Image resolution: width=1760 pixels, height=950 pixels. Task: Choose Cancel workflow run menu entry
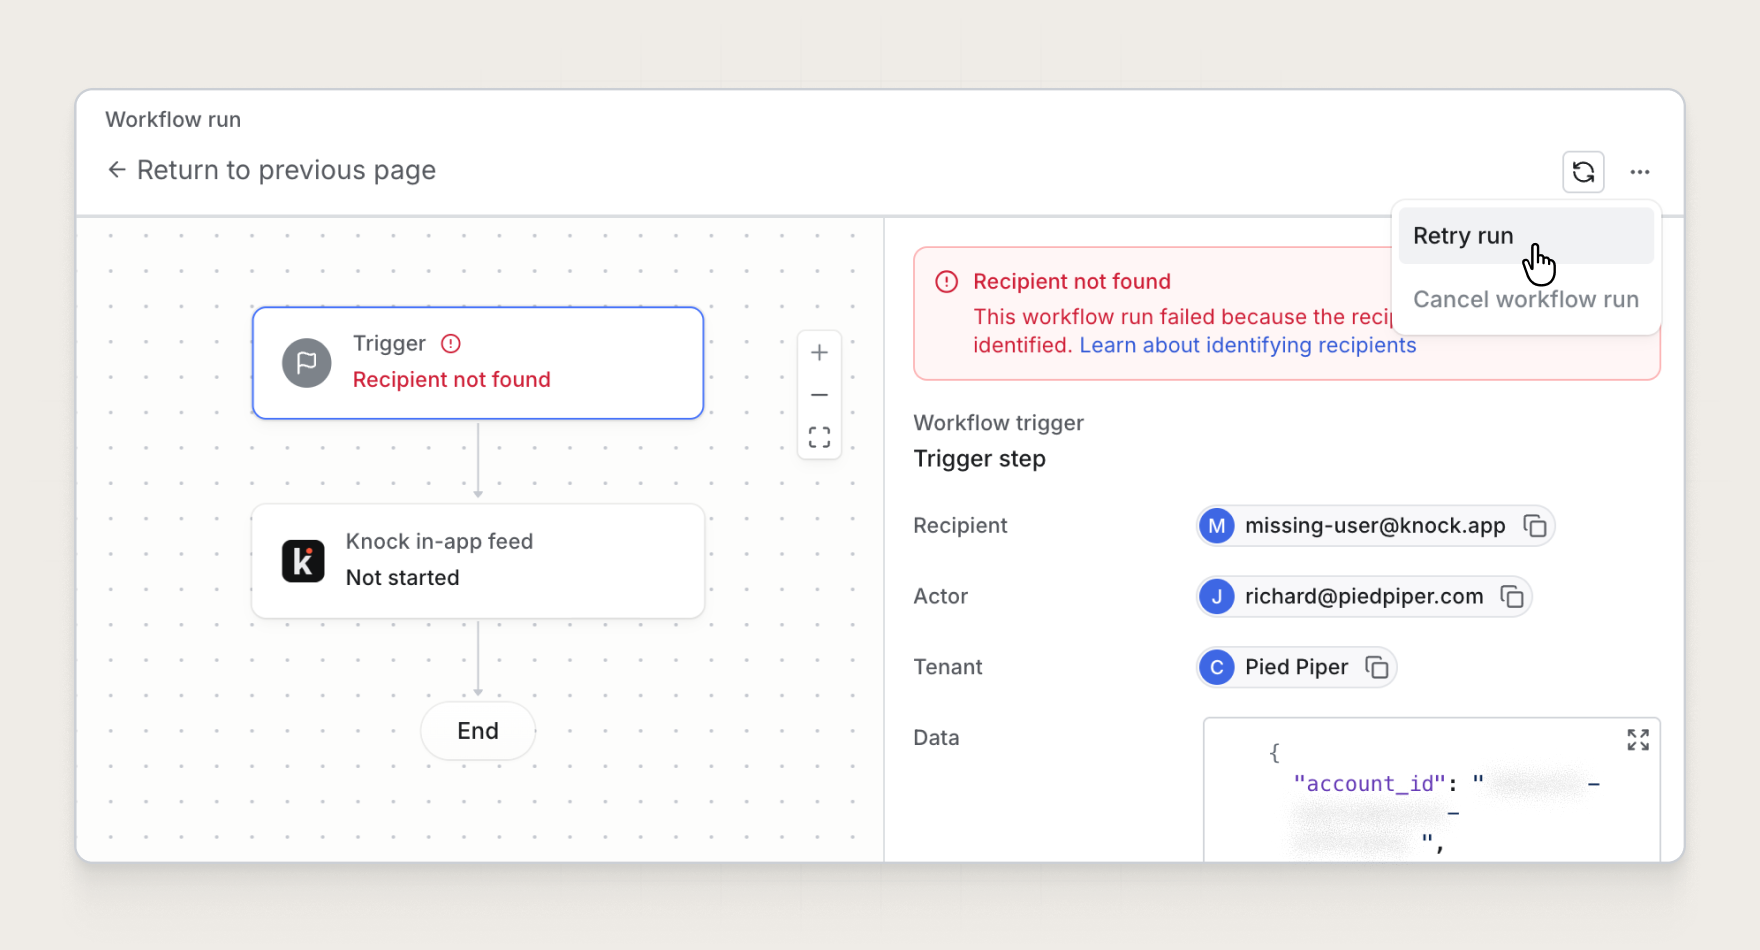(x=1525, y=299)
